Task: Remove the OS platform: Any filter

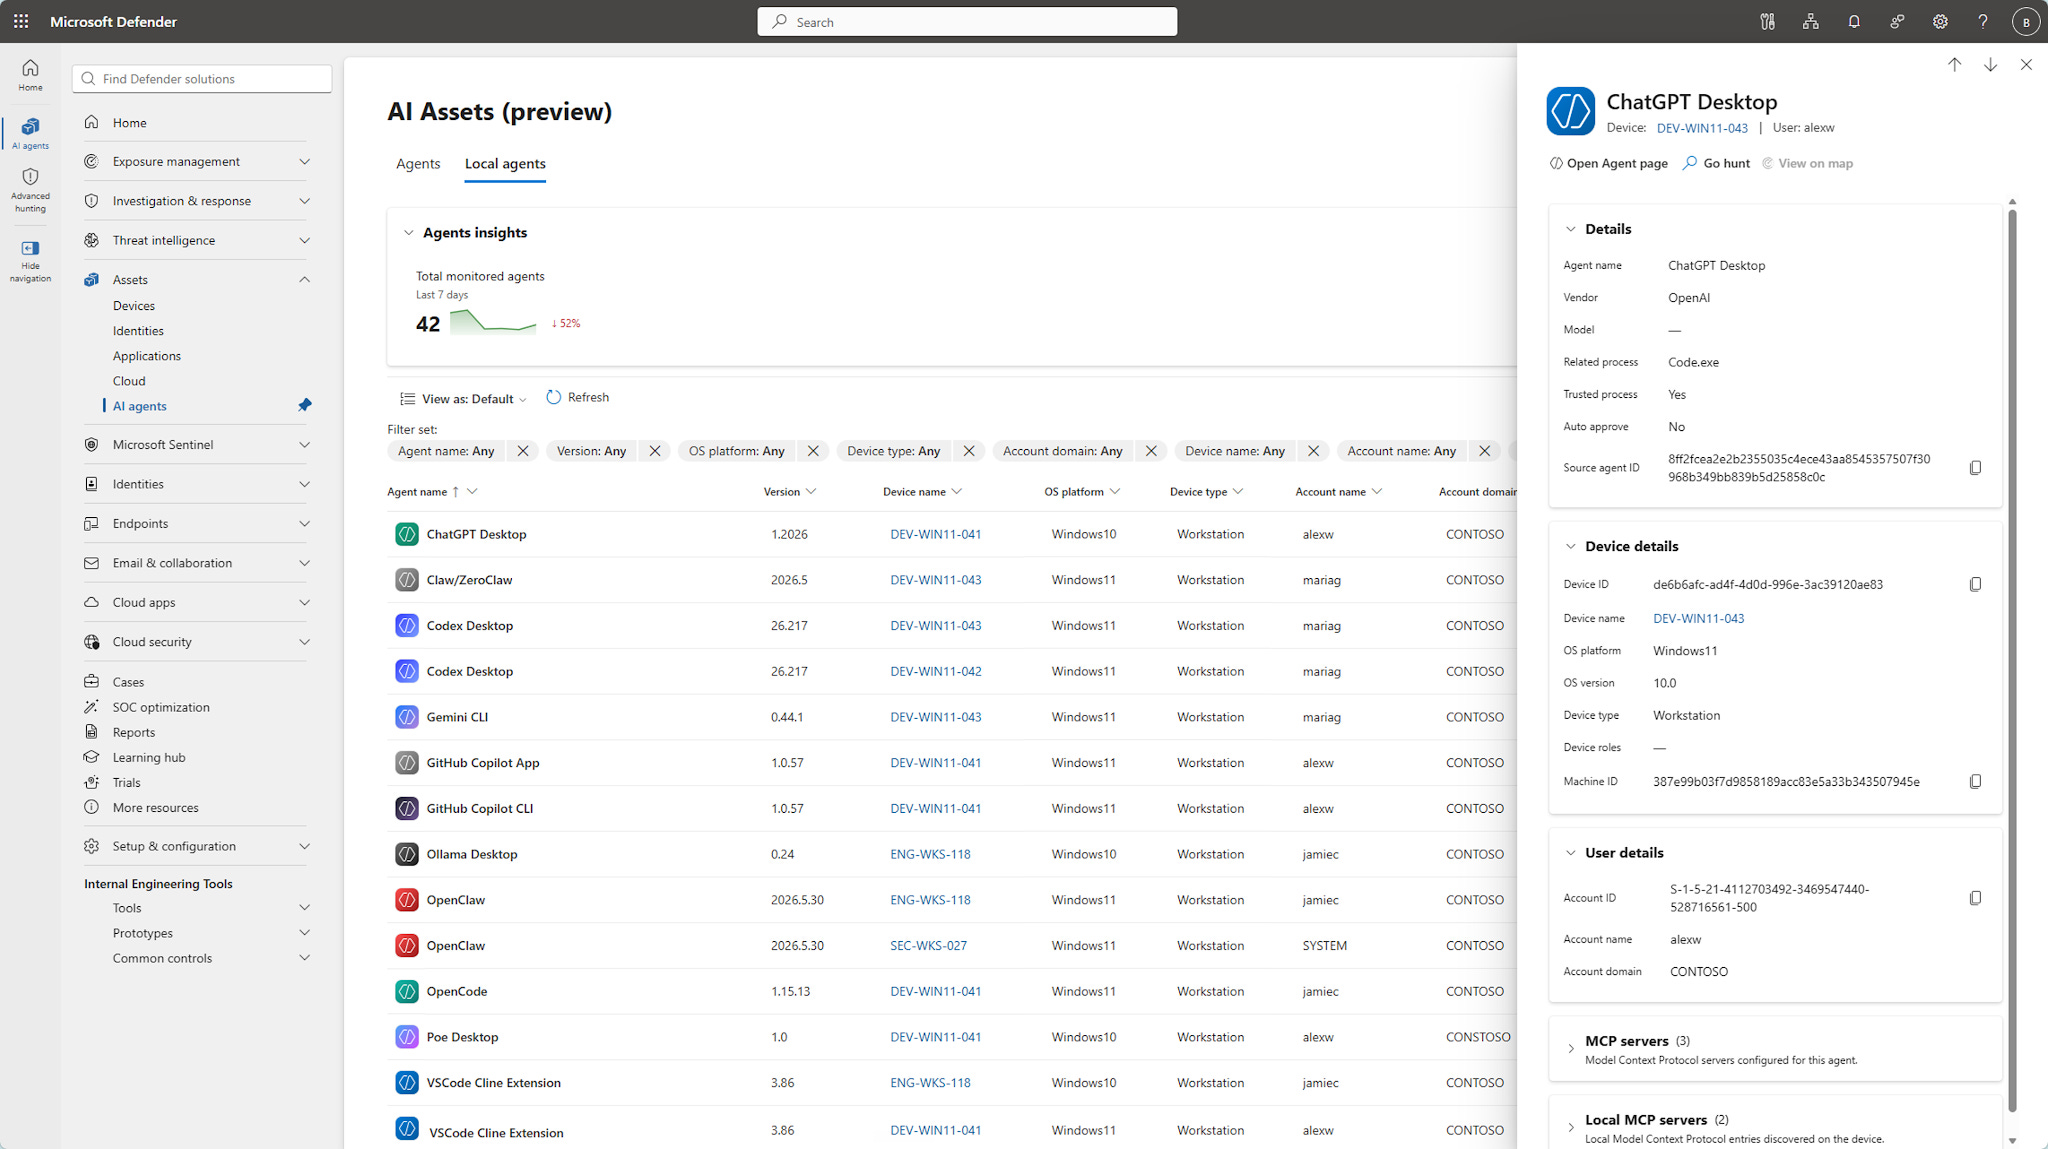Action: (813, 451)
